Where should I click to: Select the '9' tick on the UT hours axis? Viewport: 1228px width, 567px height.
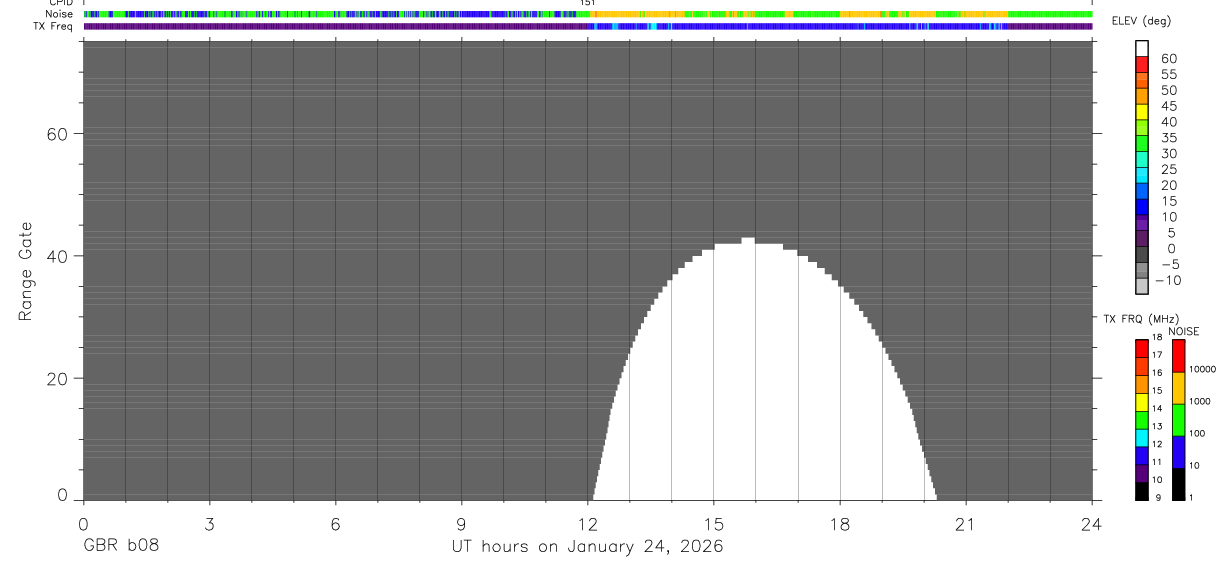(461, 523)
